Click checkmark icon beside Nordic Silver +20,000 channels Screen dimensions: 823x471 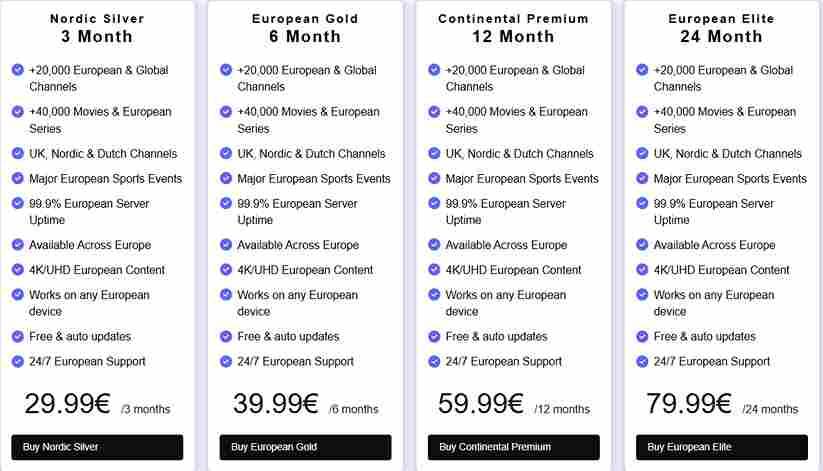click(x=18, y=69)
